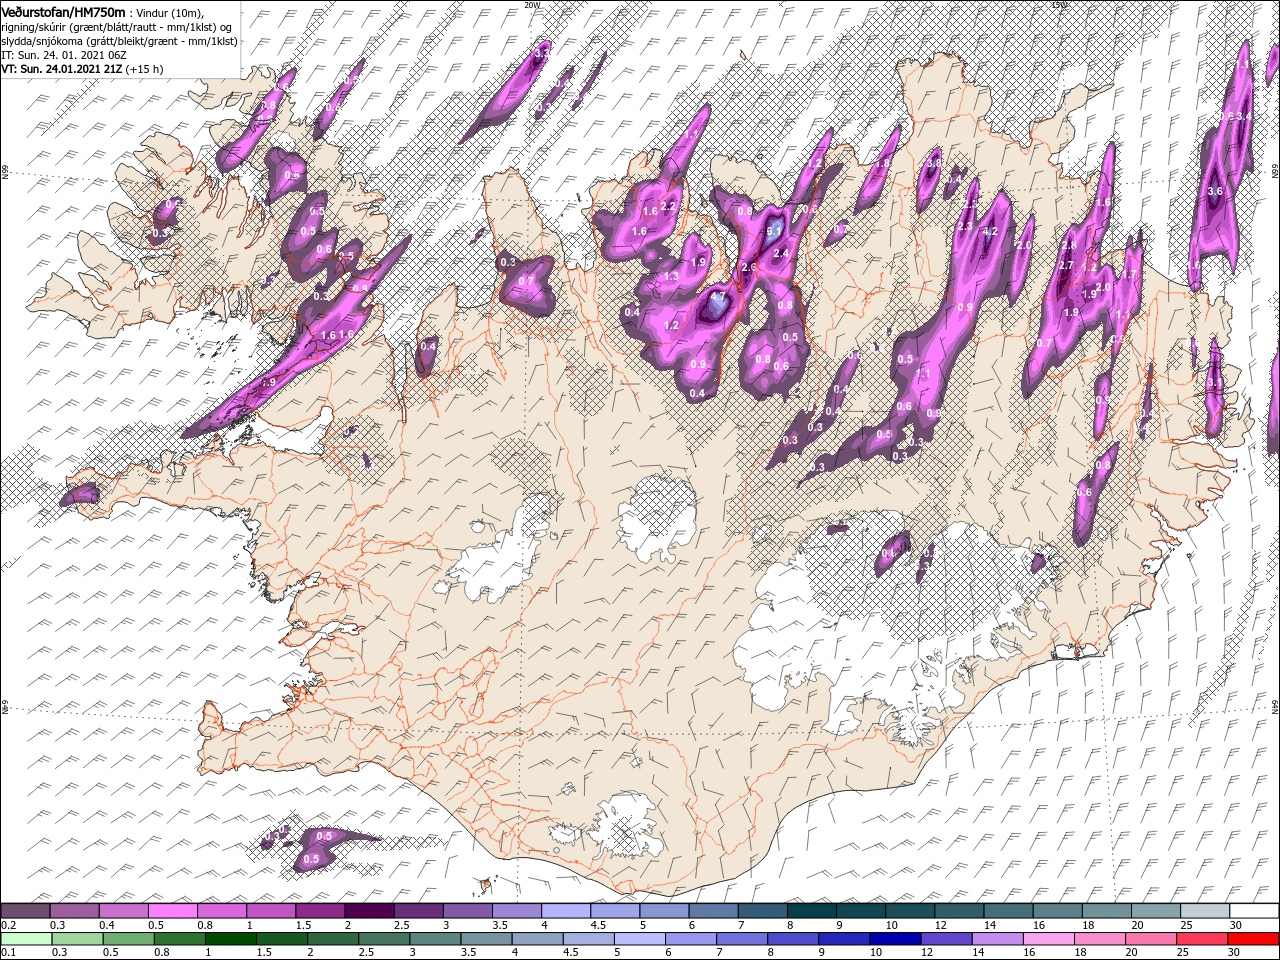Click the lilac lower swatch between 14 and 16
This screenshot has width=1280, height=960.
[x=996, y=938]
